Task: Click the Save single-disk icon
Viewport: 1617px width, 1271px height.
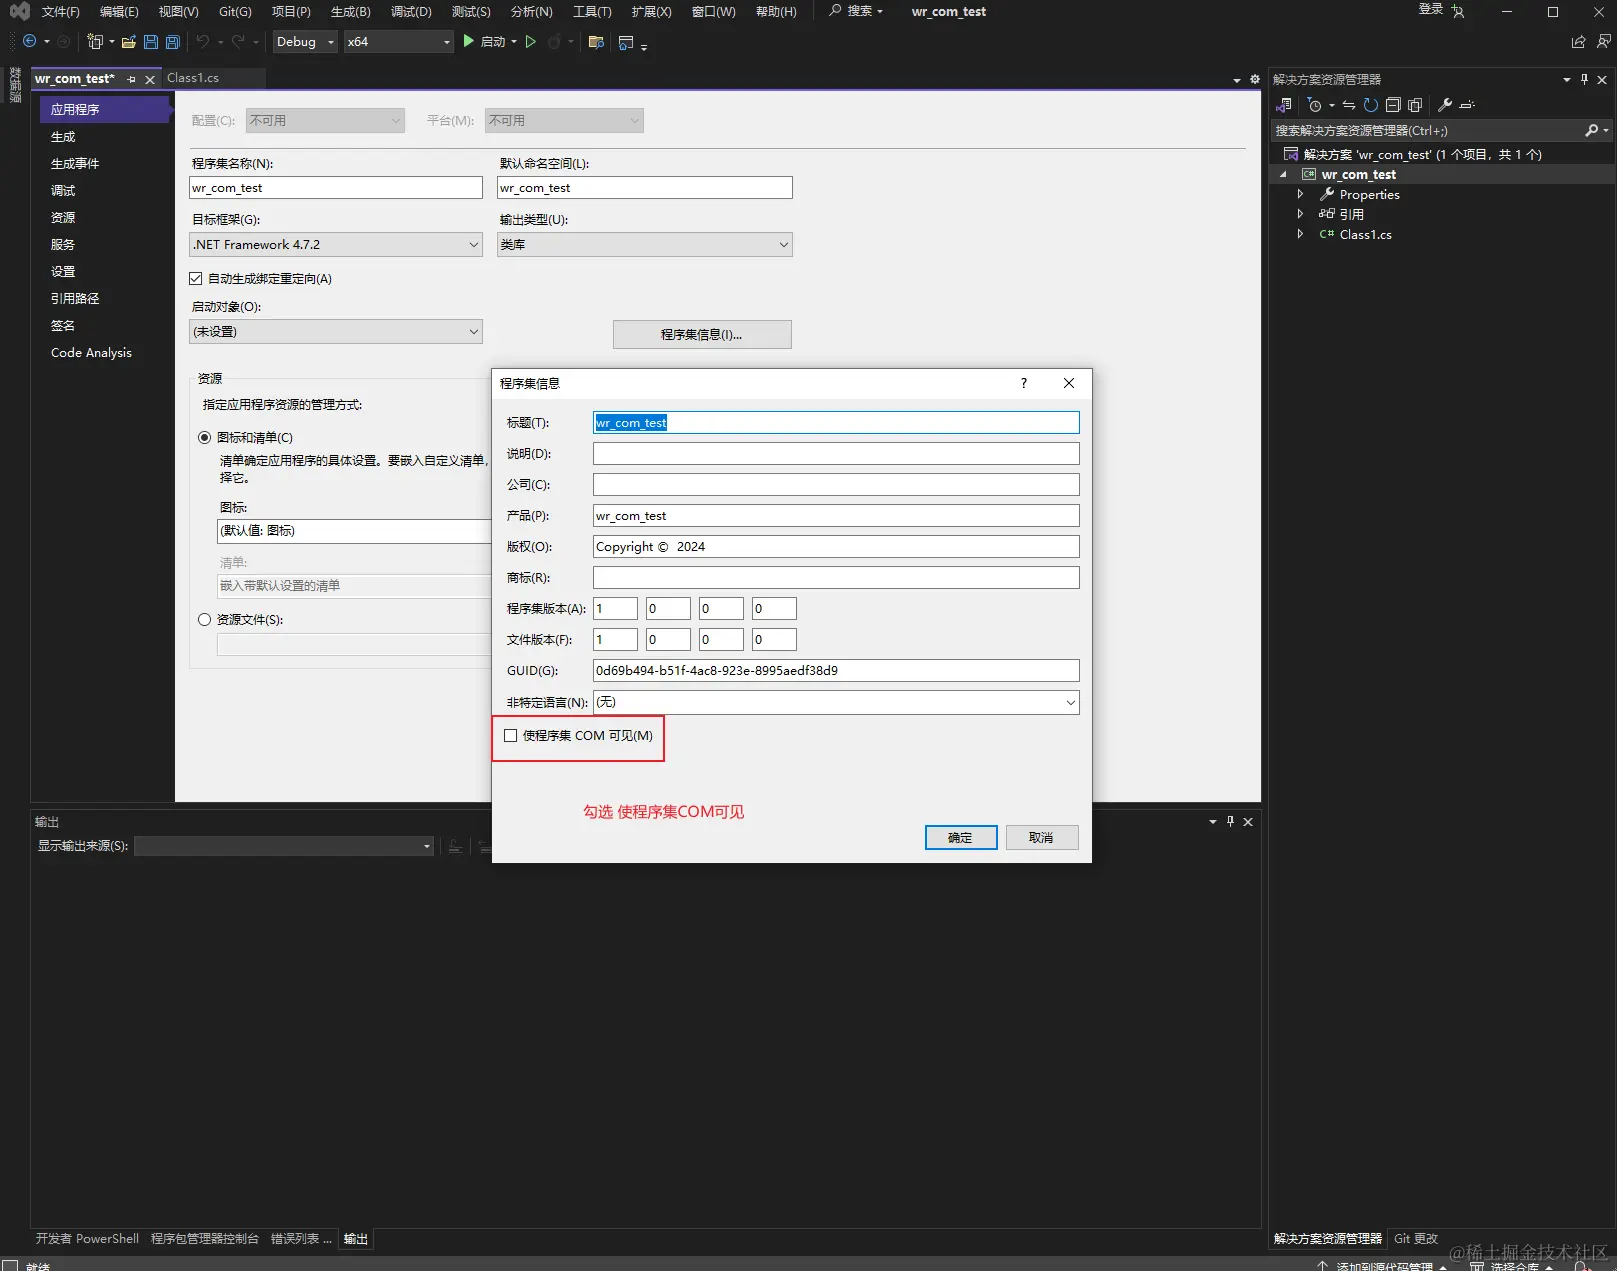Action: click(x=151, y=42)
